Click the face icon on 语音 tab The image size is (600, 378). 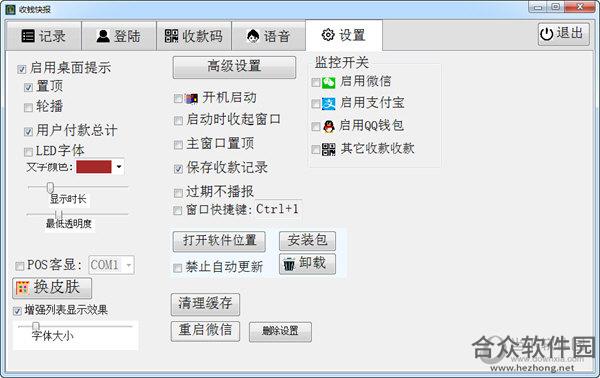click(253, 36)
